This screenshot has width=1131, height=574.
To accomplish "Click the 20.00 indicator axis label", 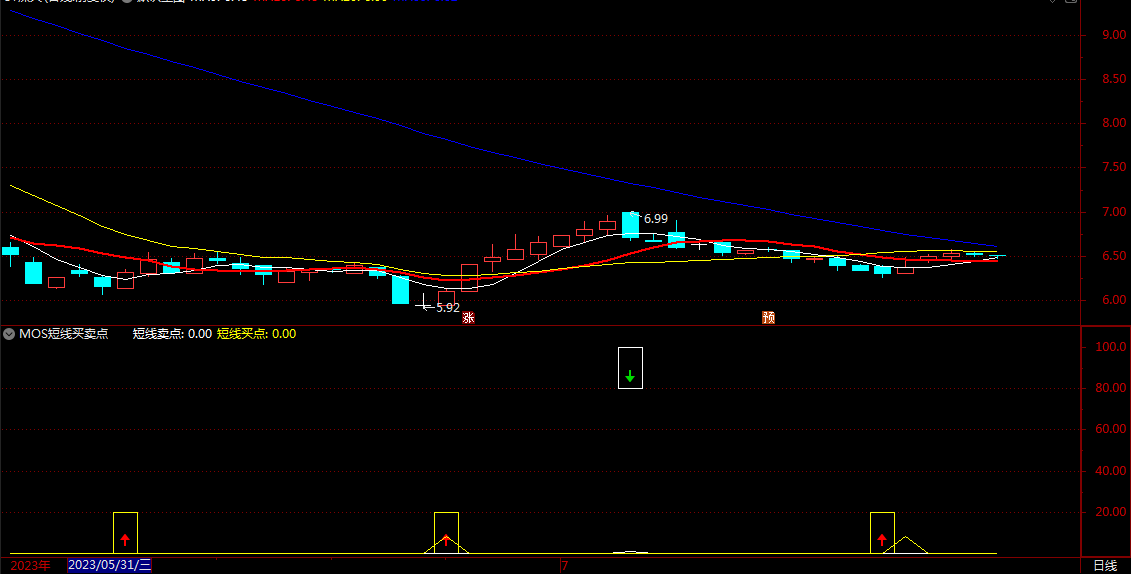I will click(x=1111, y=513).
